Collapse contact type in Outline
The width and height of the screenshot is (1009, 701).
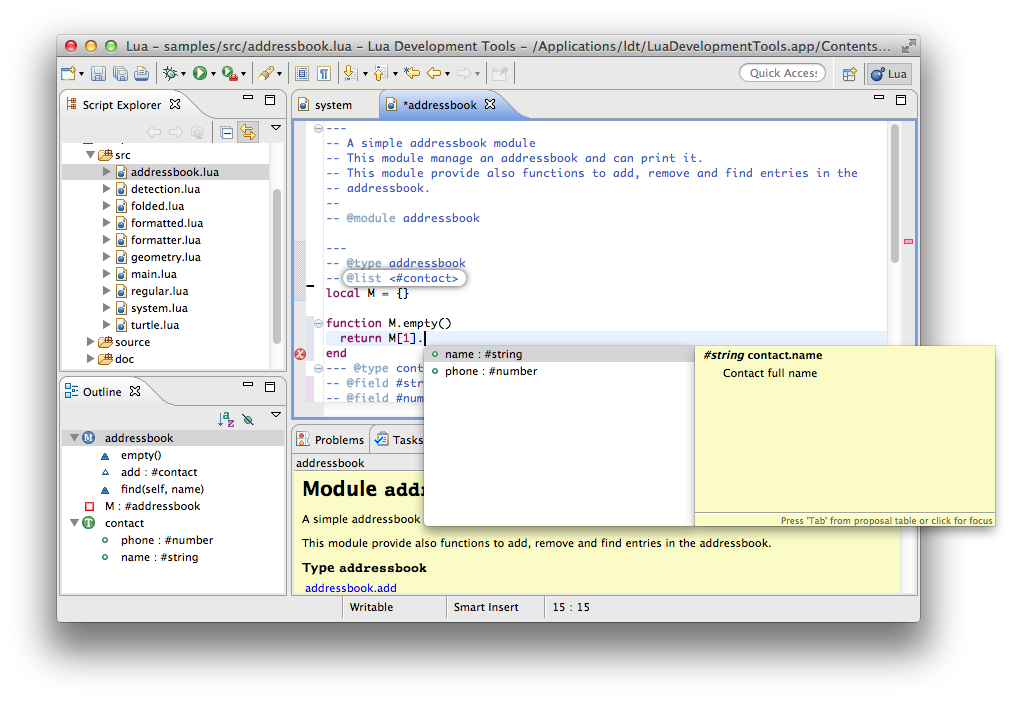[74, 523]
